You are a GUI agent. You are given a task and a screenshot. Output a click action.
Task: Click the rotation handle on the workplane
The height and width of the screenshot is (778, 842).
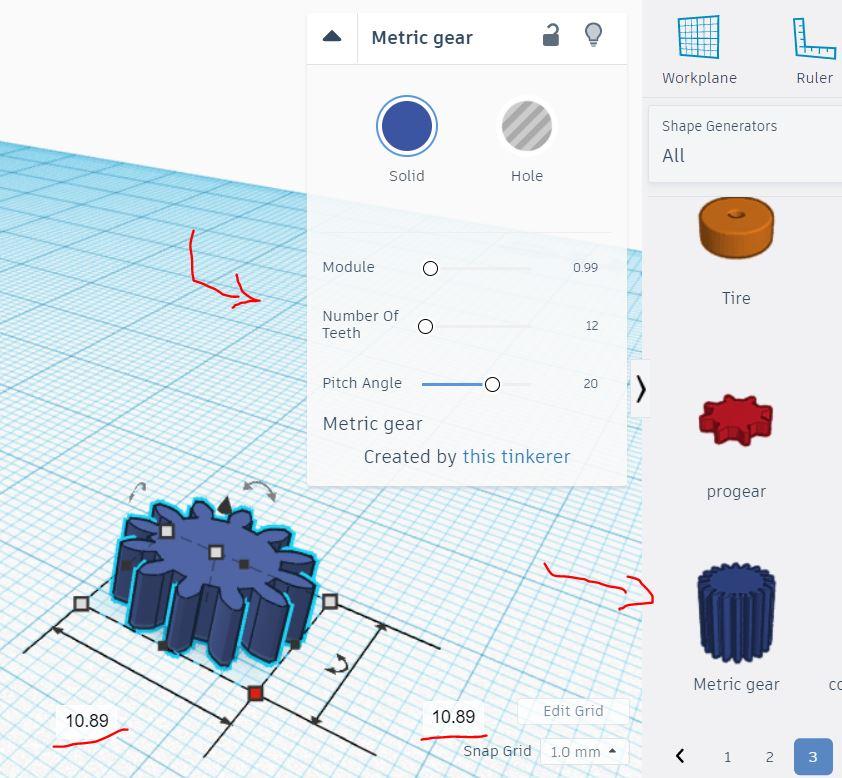(338, 665)
